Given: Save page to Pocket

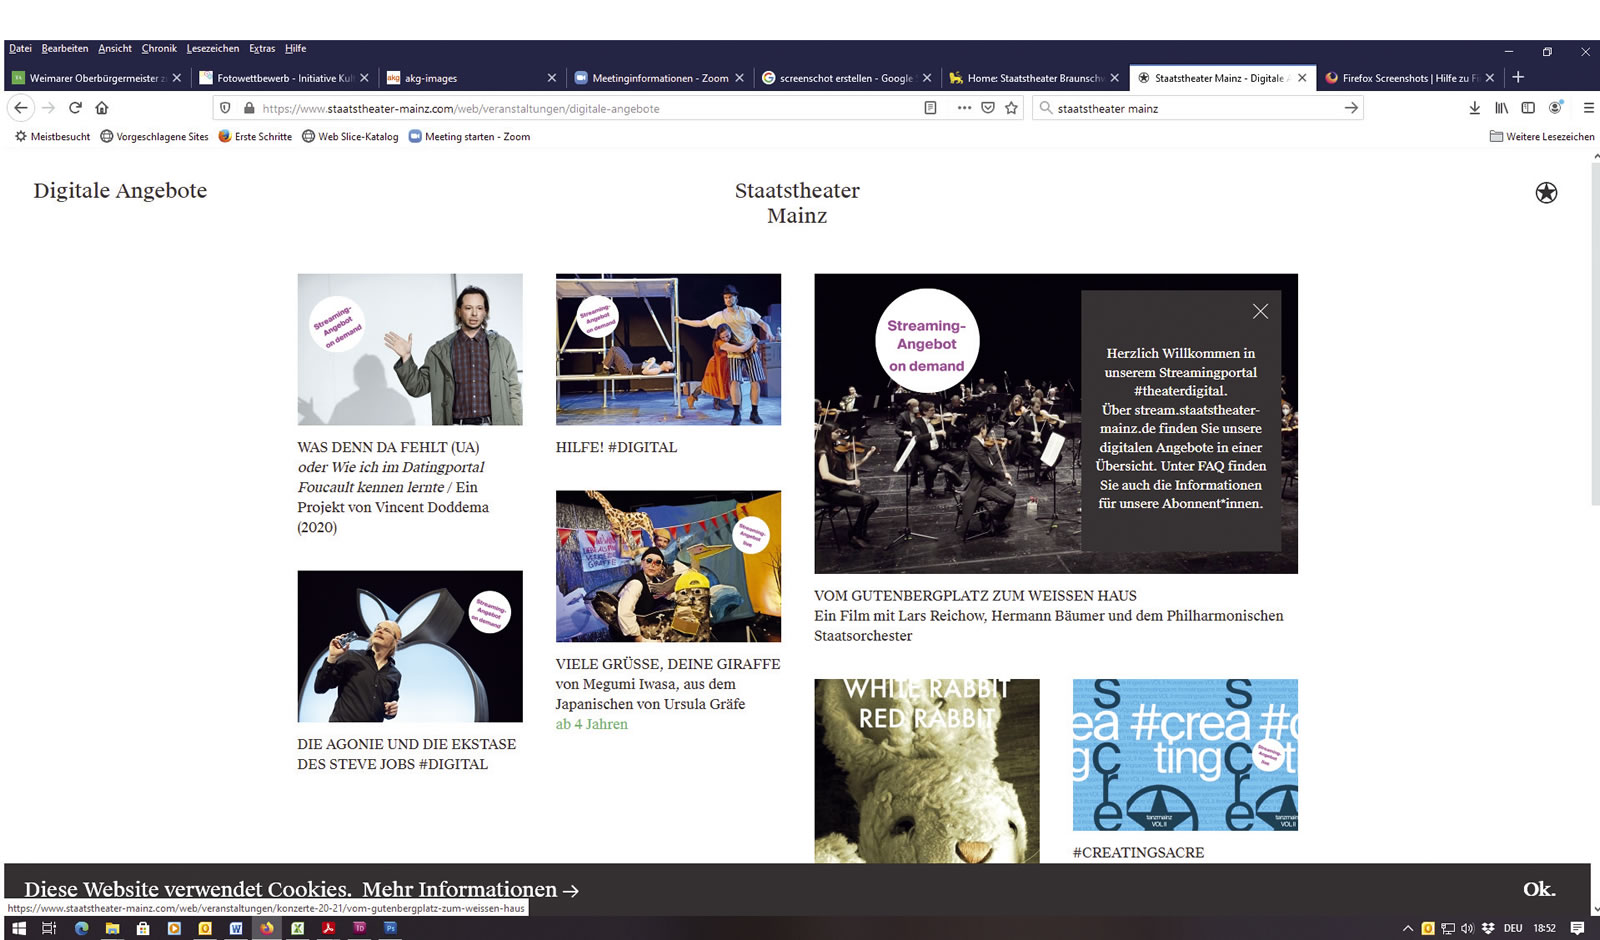Looking at the screenshot, I should point(988,108).
